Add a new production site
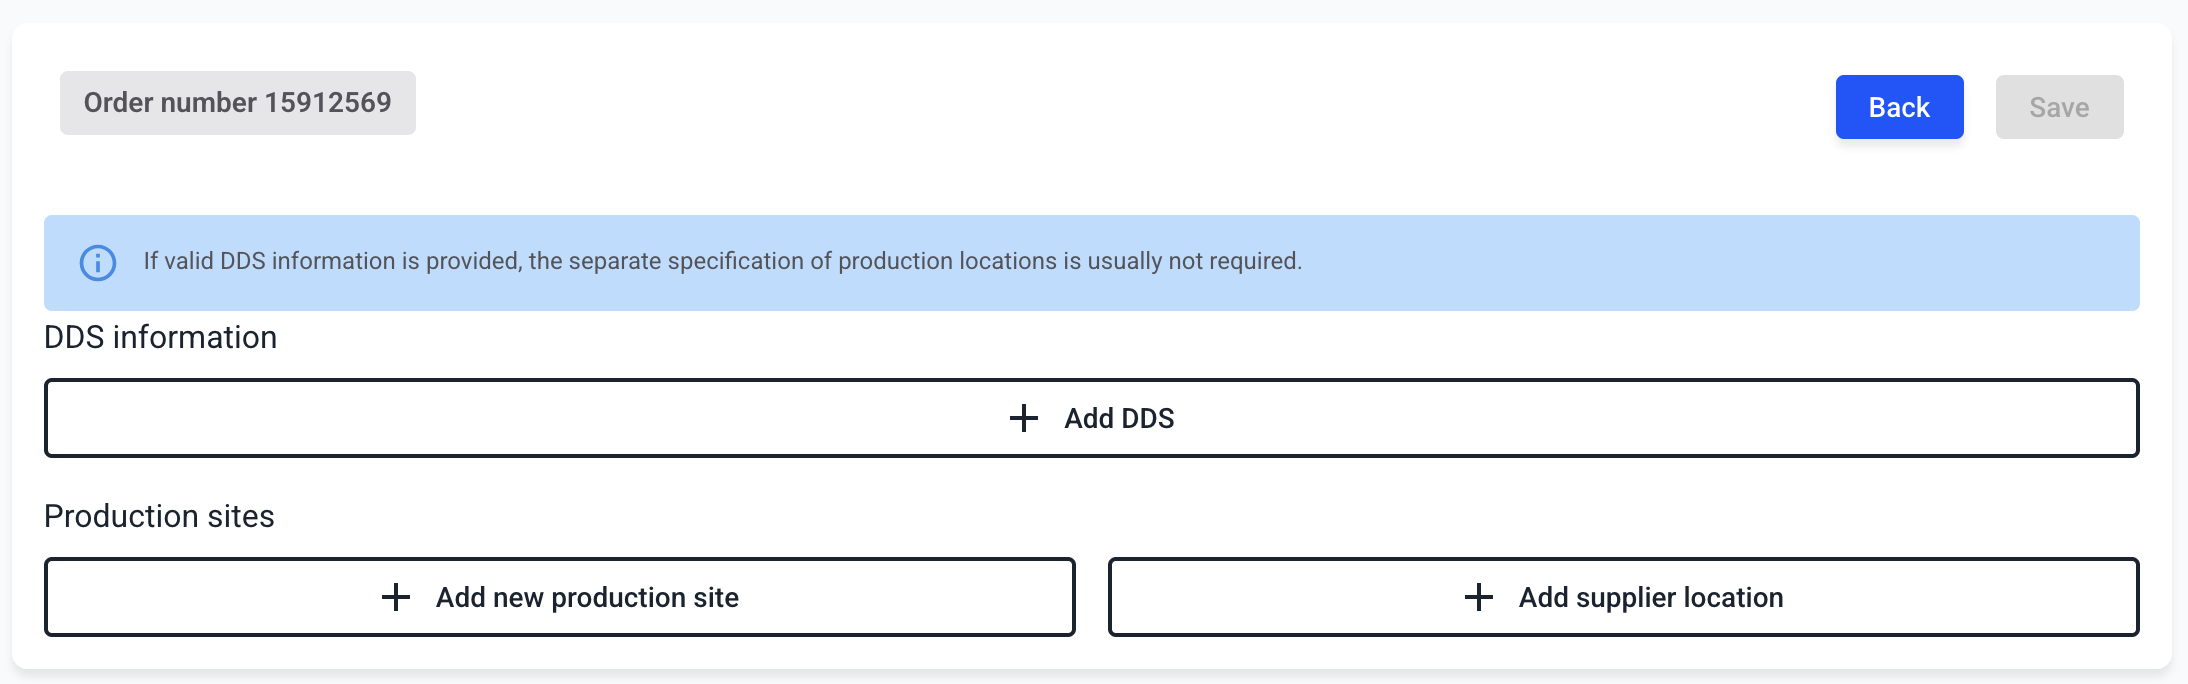The width and height of the screenshot is (2188, 684). coord(559,597)
